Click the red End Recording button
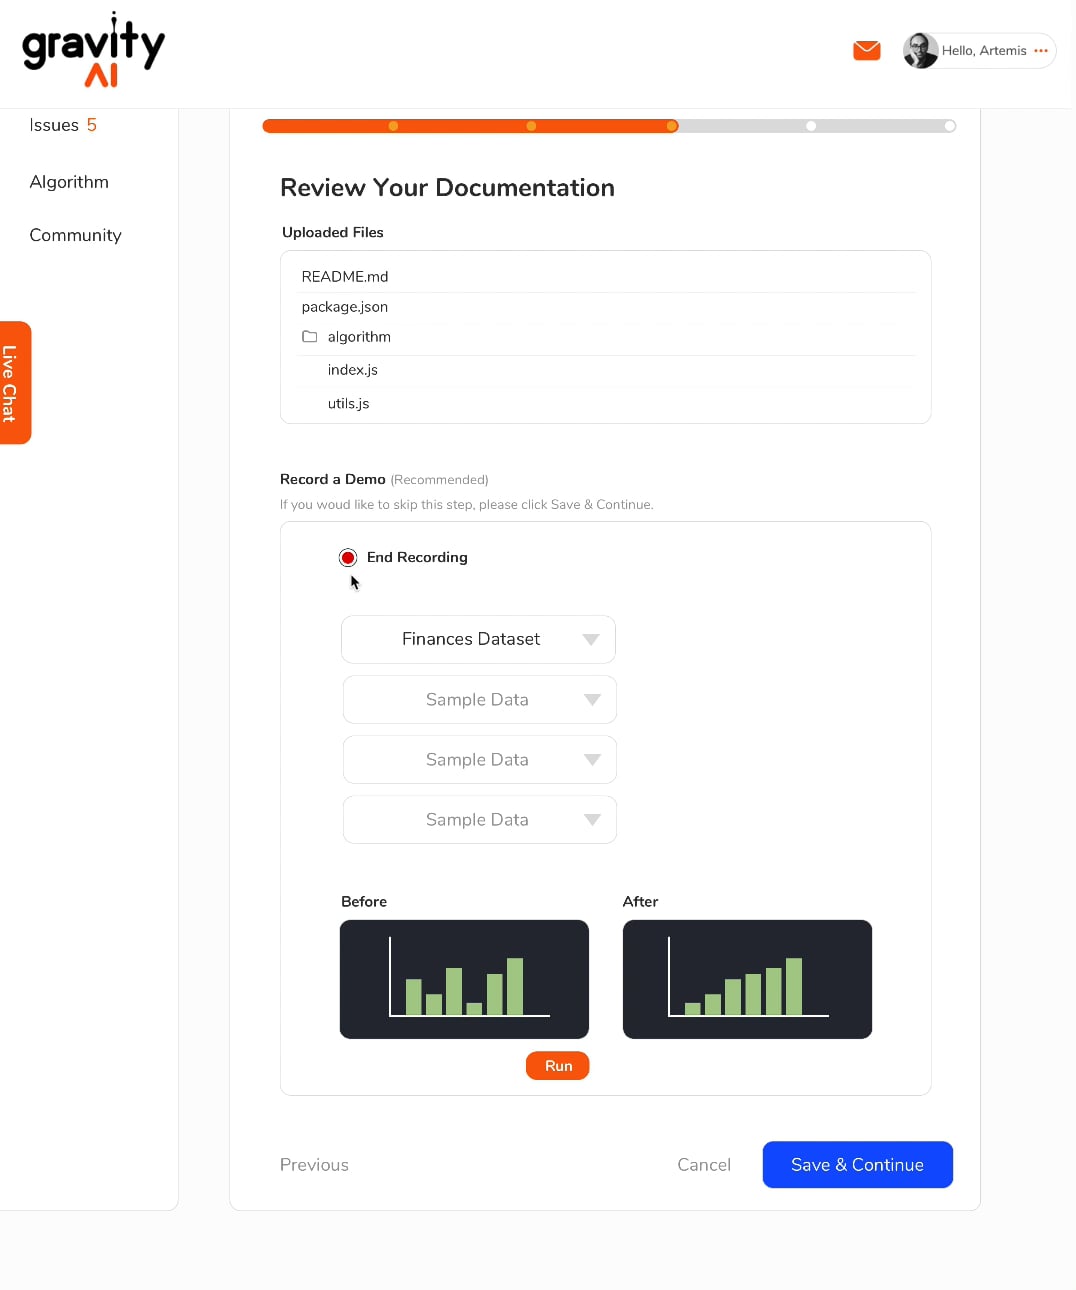The image size is (1076, 1290). click(348, 557)
